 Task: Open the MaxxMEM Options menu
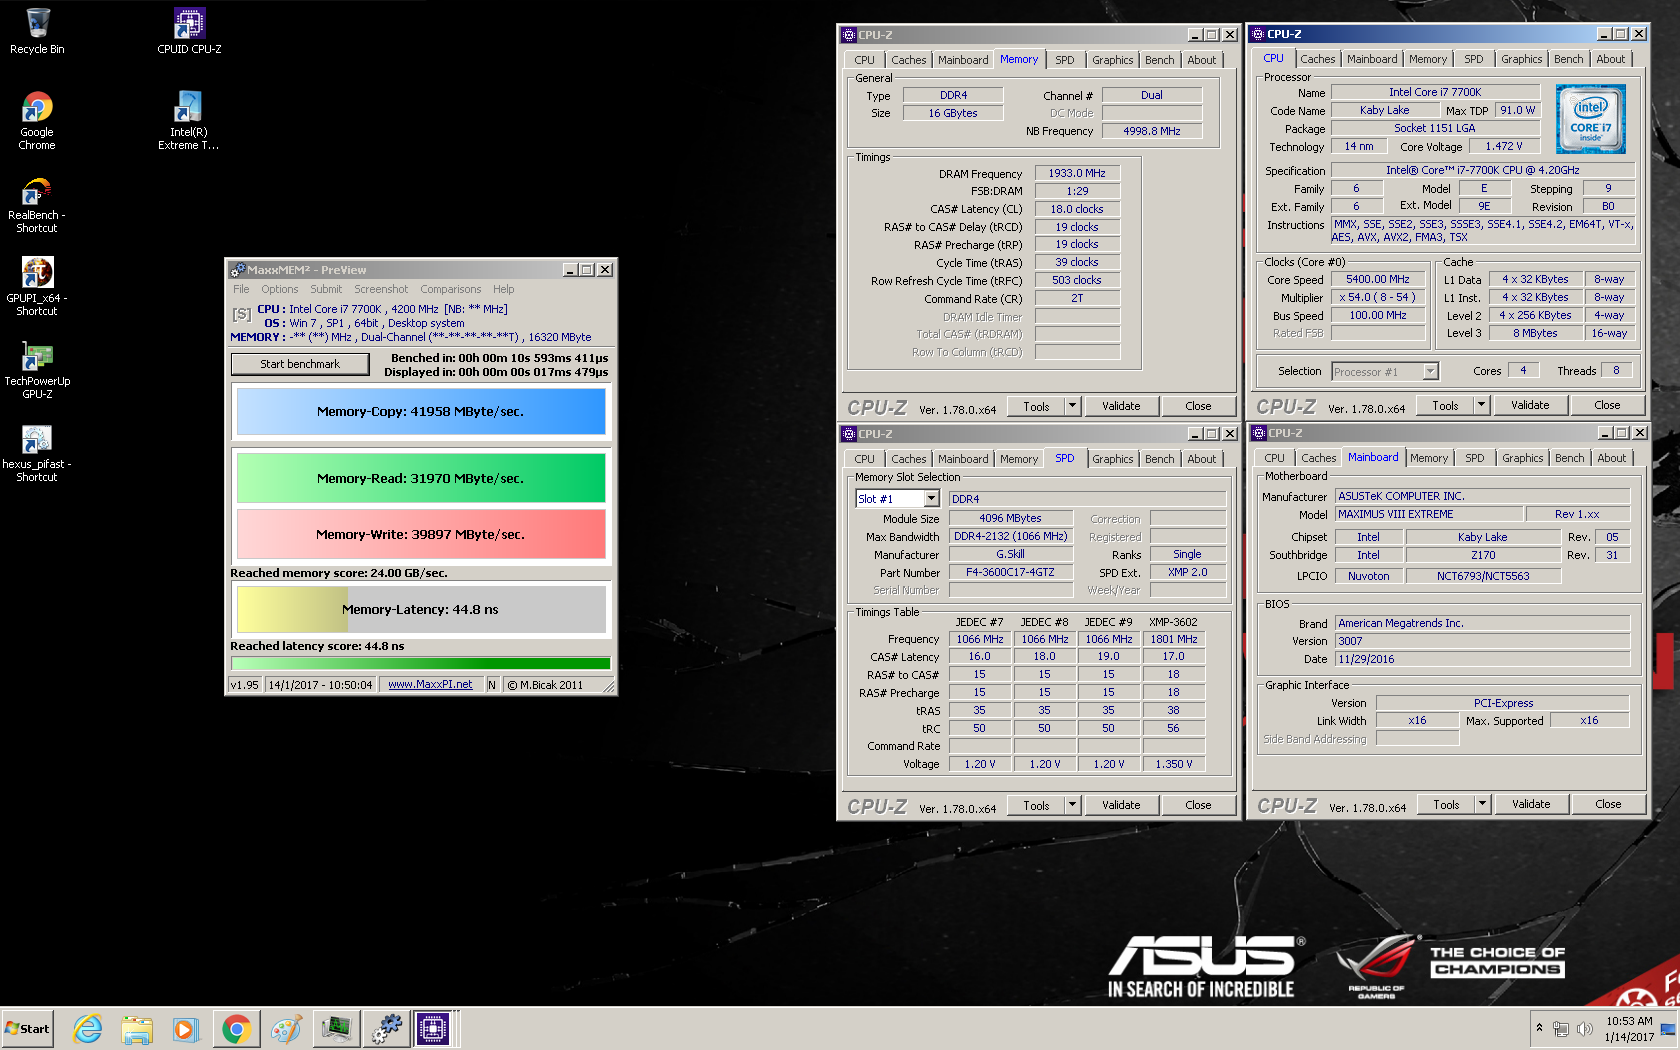(x=280, y=289)
